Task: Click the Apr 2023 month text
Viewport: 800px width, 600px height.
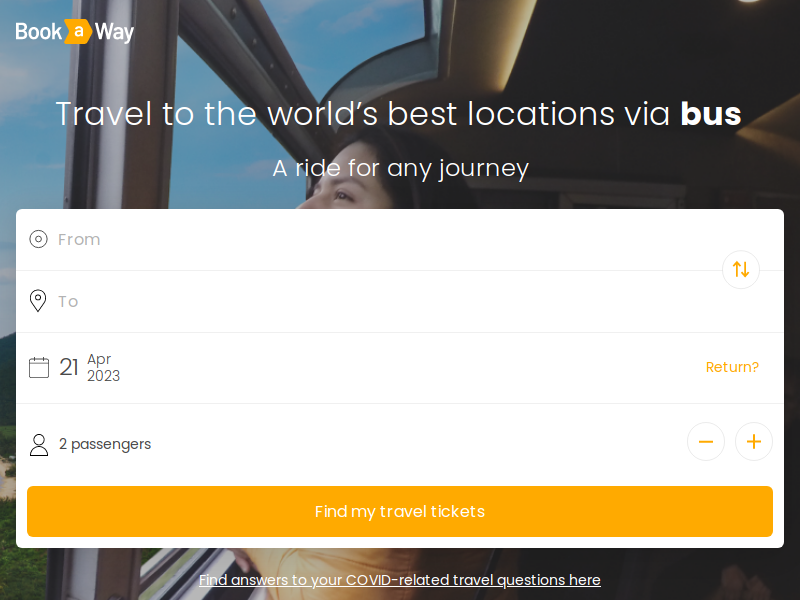Action: tap(103, 367)
